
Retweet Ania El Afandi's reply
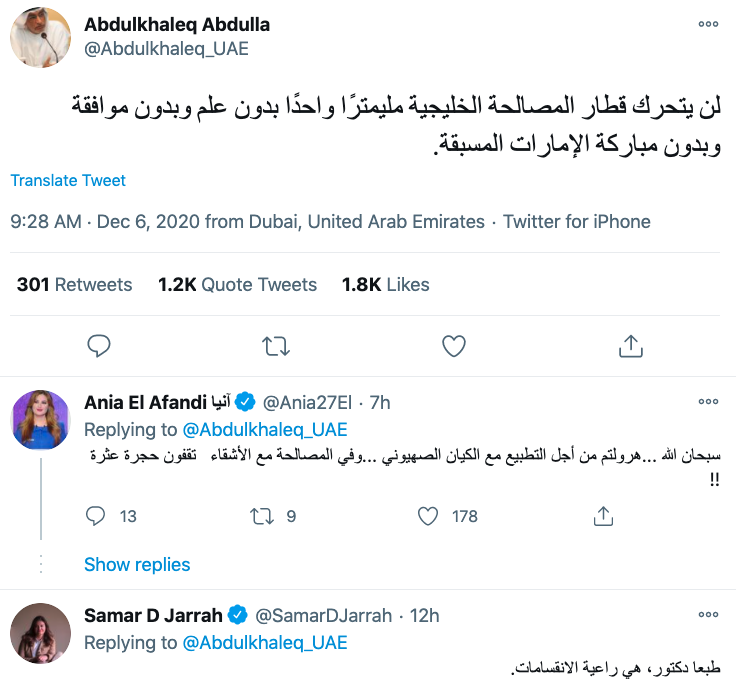[x=259, y=516]
